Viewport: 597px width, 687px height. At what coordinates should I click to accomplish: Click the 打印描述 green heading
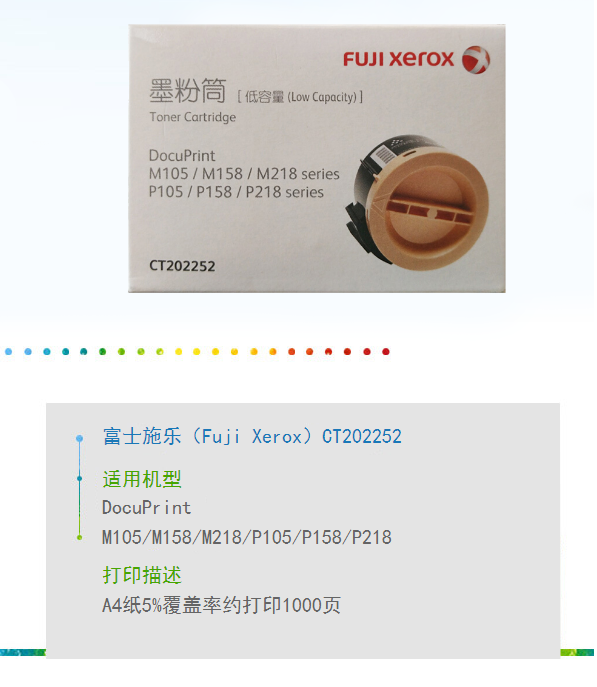point(142,575)
